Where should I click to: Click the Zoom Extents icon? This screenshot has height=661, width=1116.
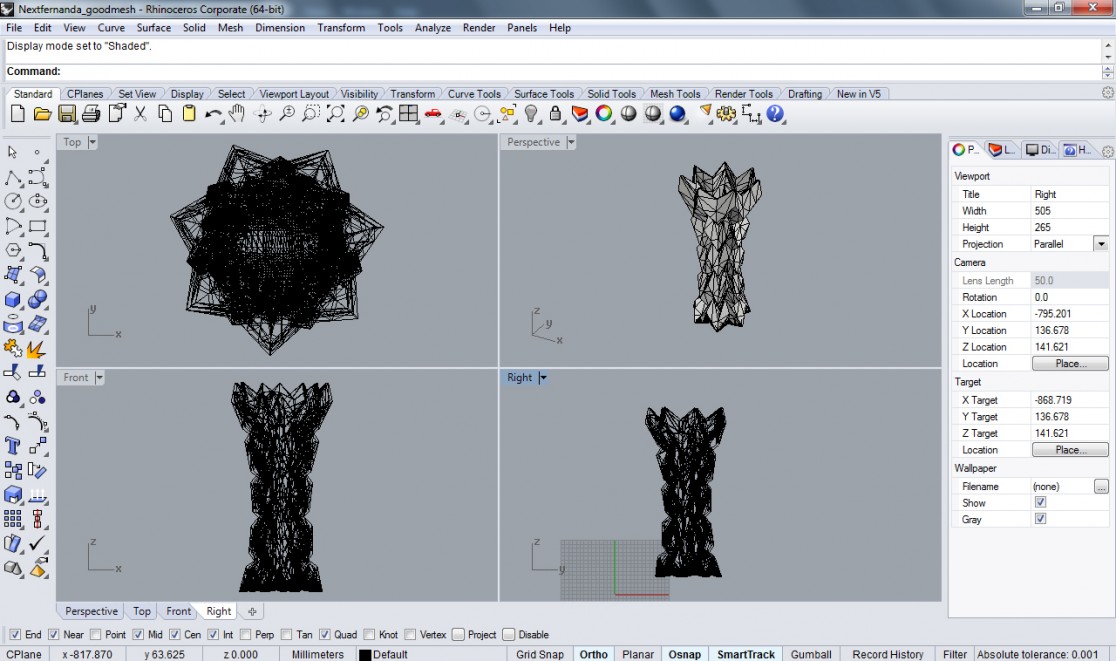click(335, 114)
